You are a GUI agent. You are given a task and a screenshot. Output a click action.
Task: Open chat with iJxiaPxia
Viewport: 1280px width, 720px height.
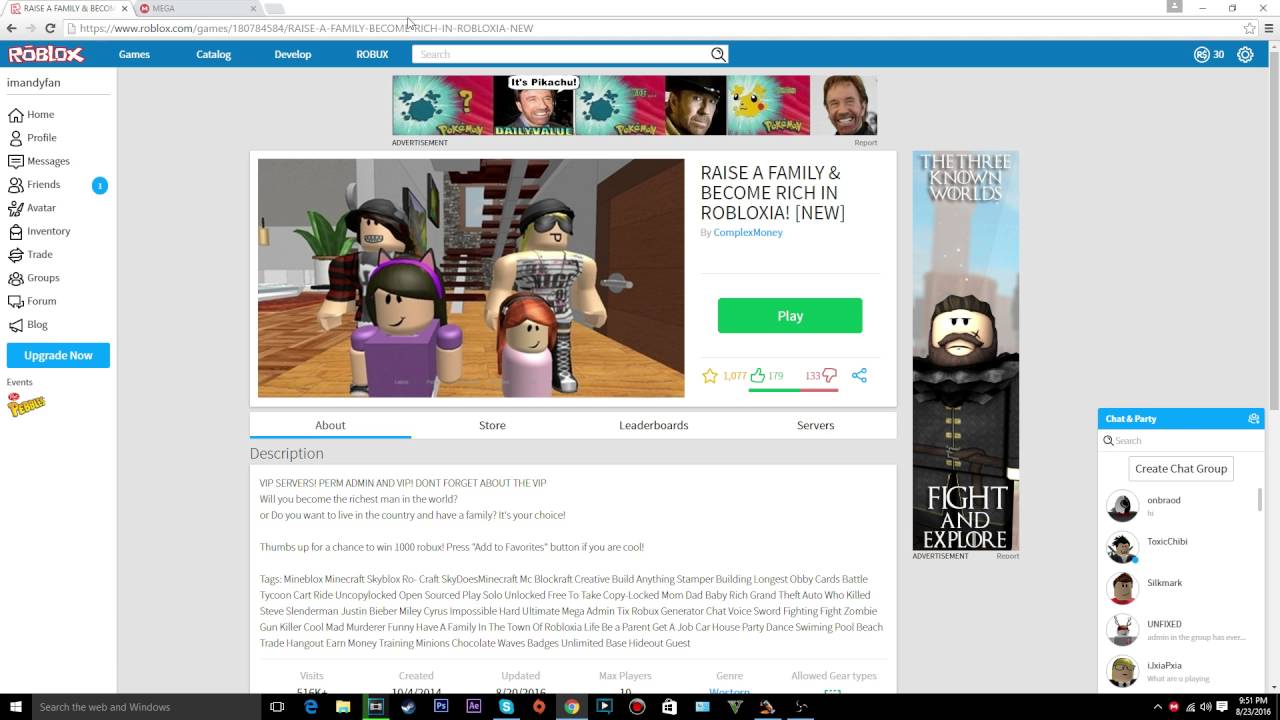coord(1177,671)
